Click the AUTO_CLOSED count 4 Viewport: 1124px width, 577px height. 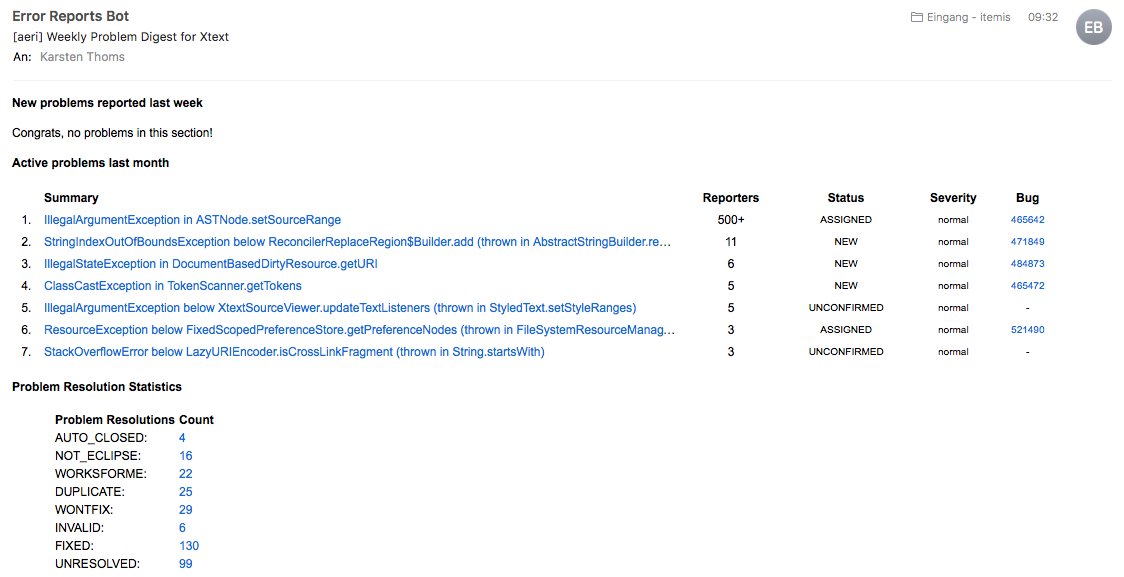coord(182,437)
